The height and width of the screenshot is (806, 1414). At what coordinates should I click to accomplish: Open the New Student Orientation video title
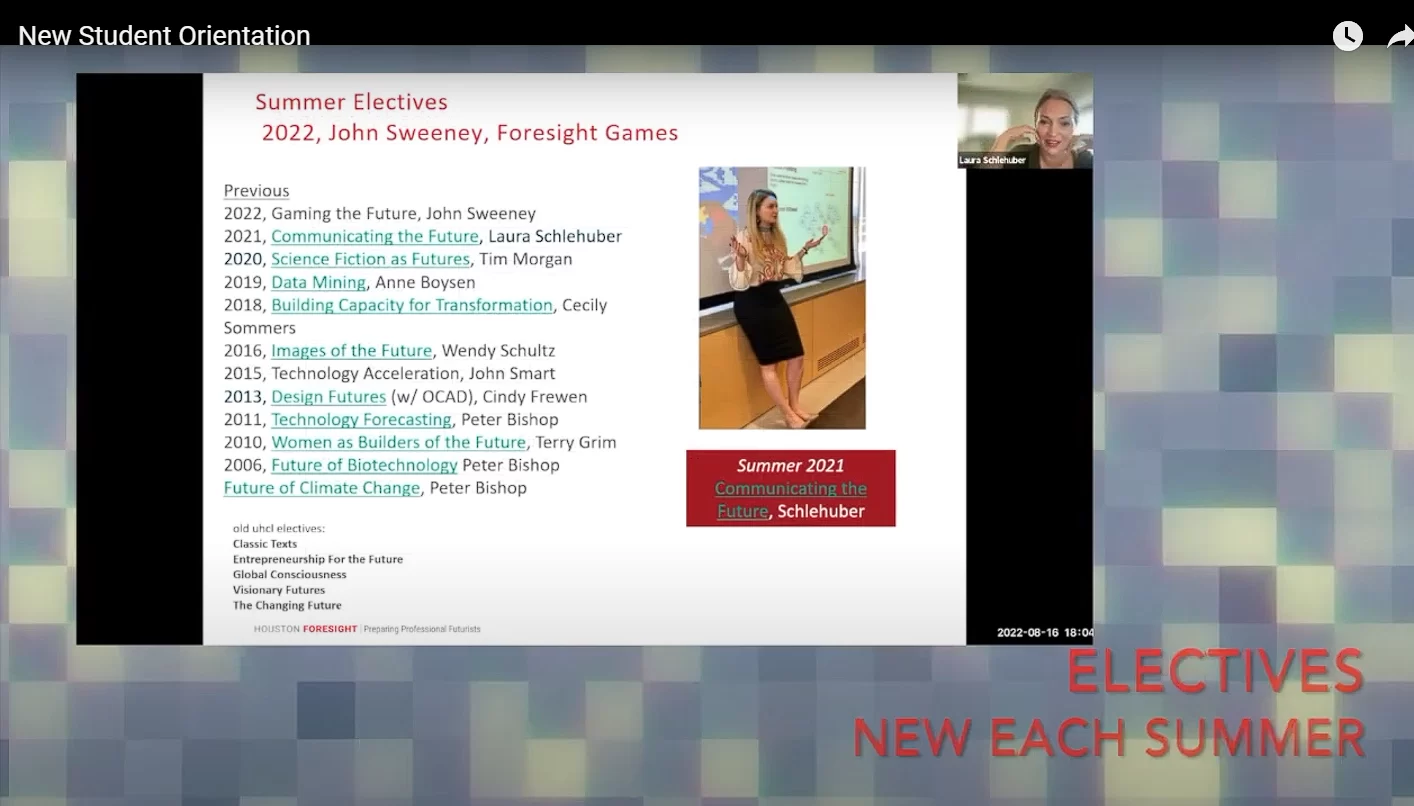(x=164, y=36)
